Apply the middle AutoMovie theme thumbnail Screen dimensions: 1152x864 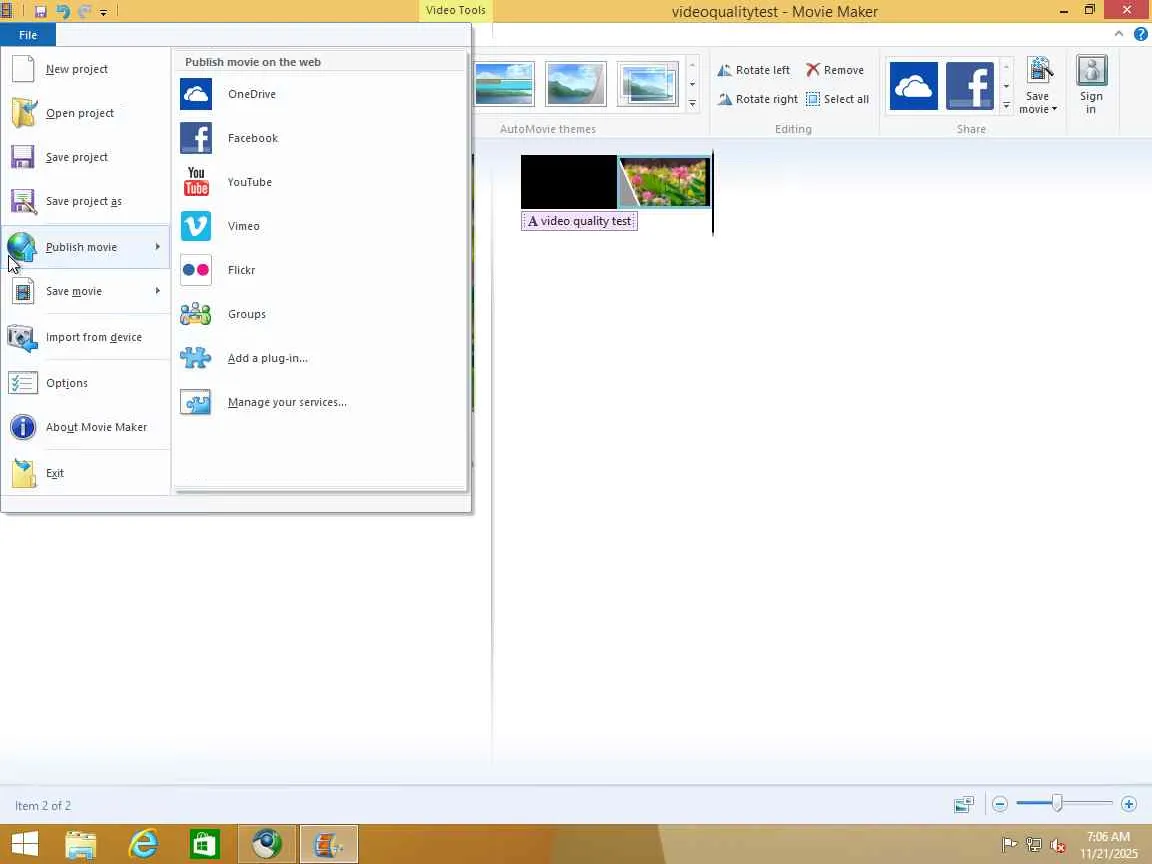[x=575, y=84]
